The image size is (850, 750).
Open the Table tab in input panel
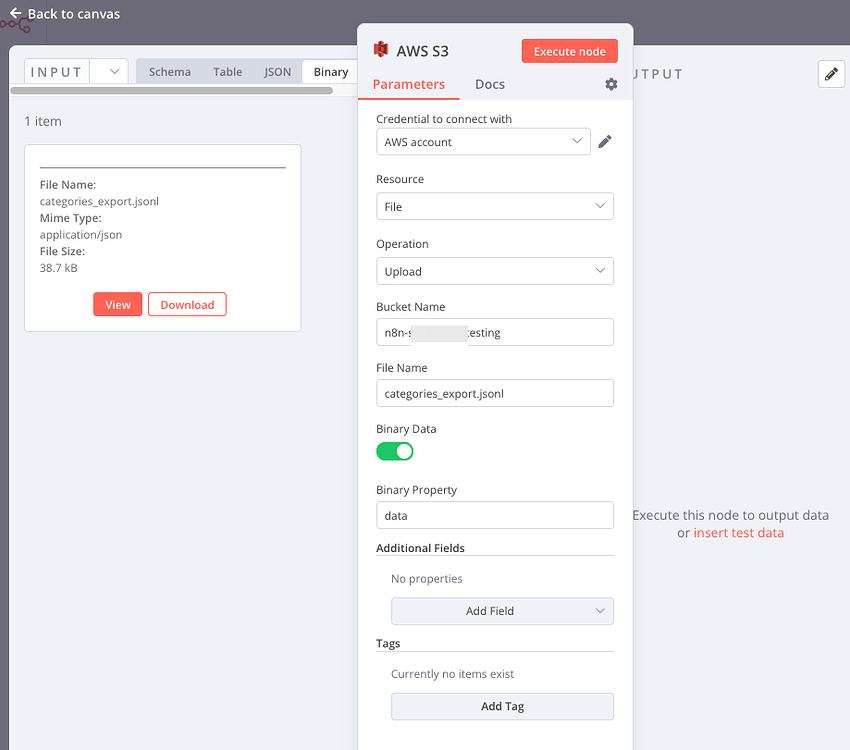pyautogui.click(x=227, y=71)
